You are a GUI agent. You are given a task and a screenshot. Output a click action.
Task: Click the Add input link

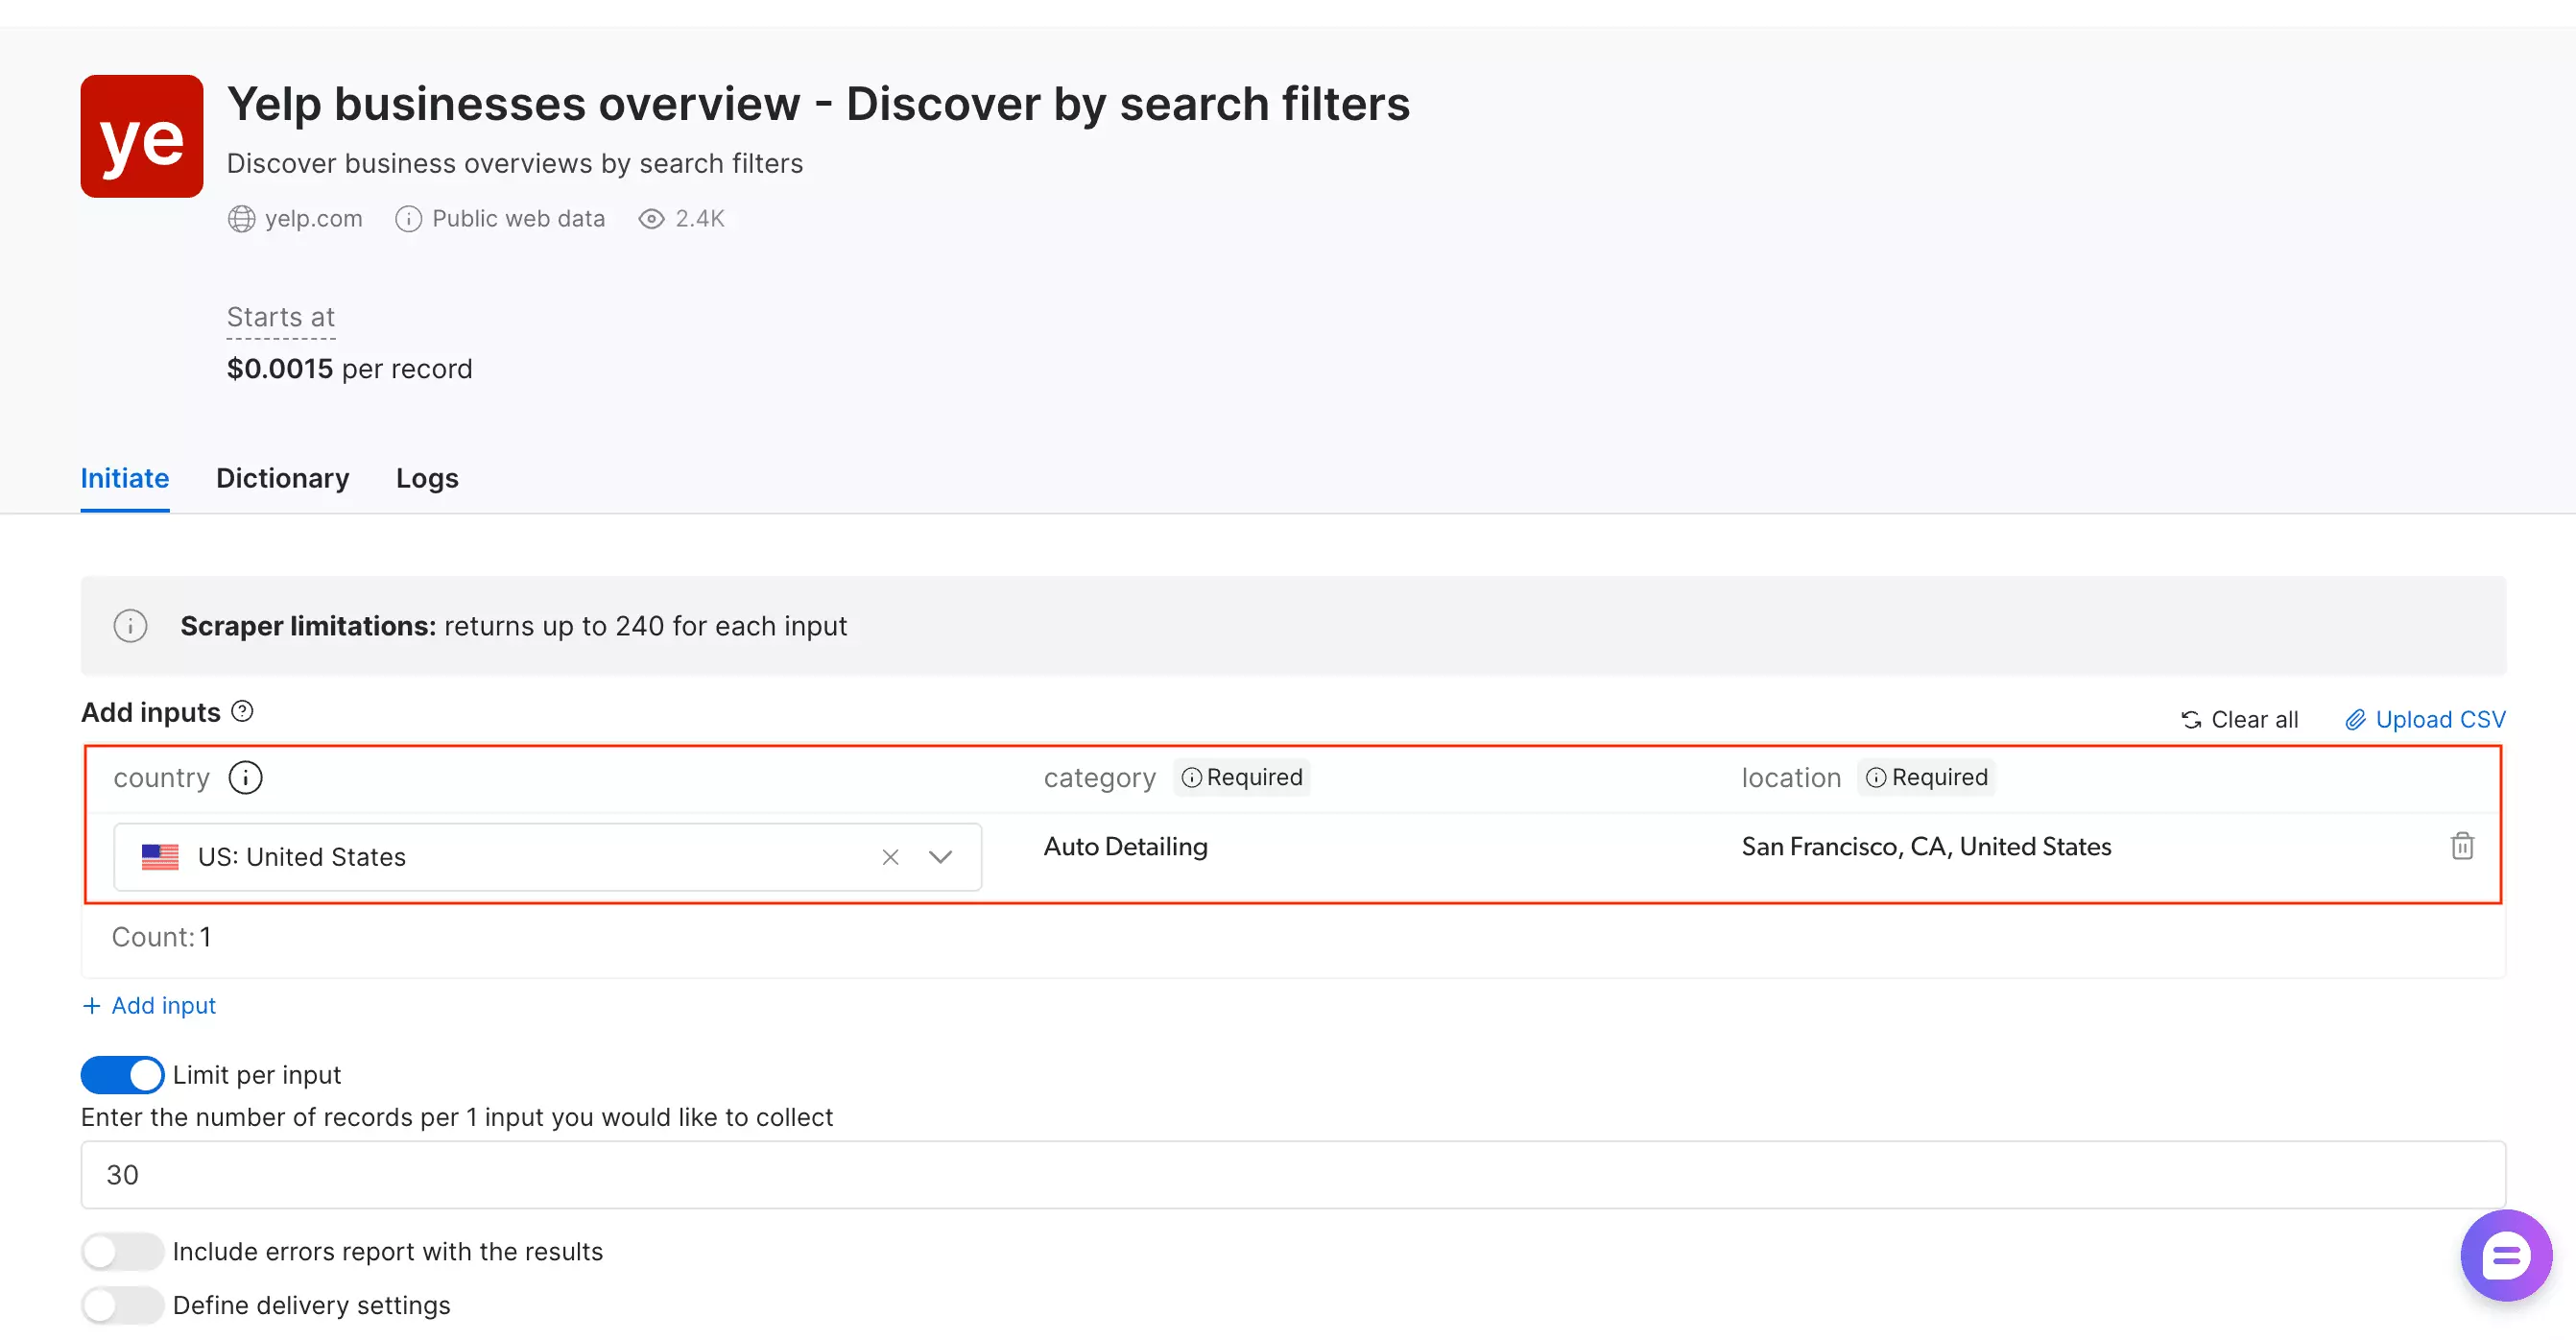[149, 1005]
